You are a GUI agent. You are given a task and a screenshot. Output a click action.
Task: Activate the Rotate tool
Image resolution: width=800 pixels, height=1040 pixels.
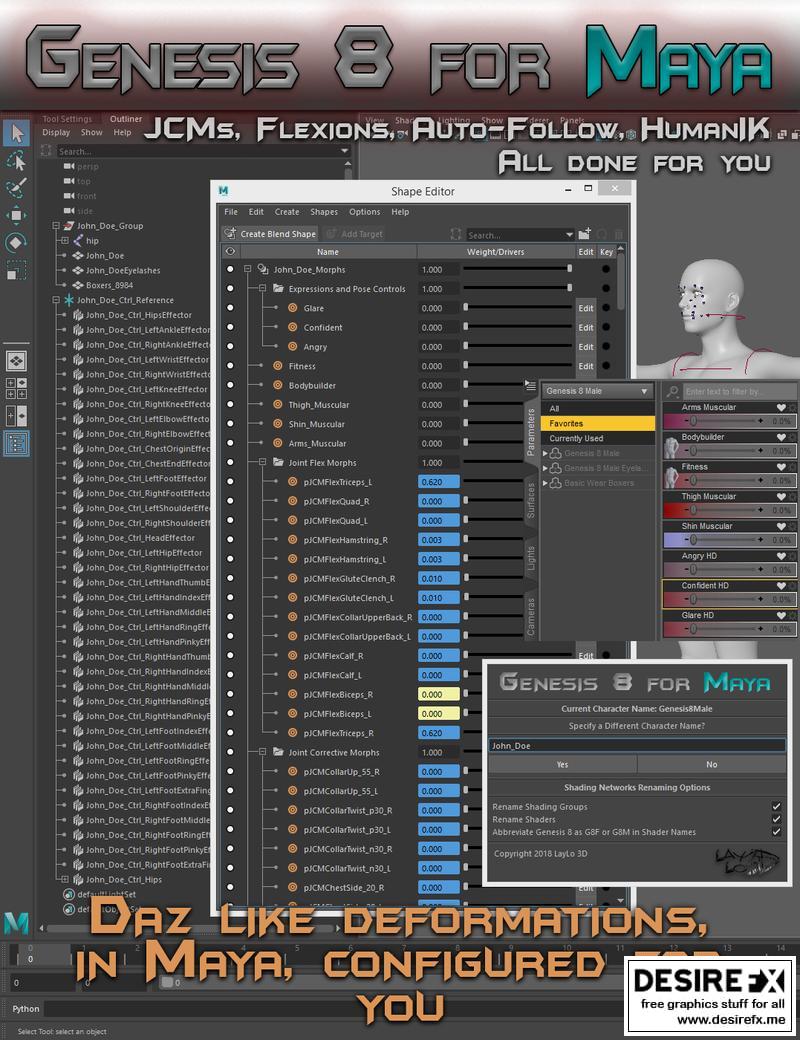(x=16, y=242)
